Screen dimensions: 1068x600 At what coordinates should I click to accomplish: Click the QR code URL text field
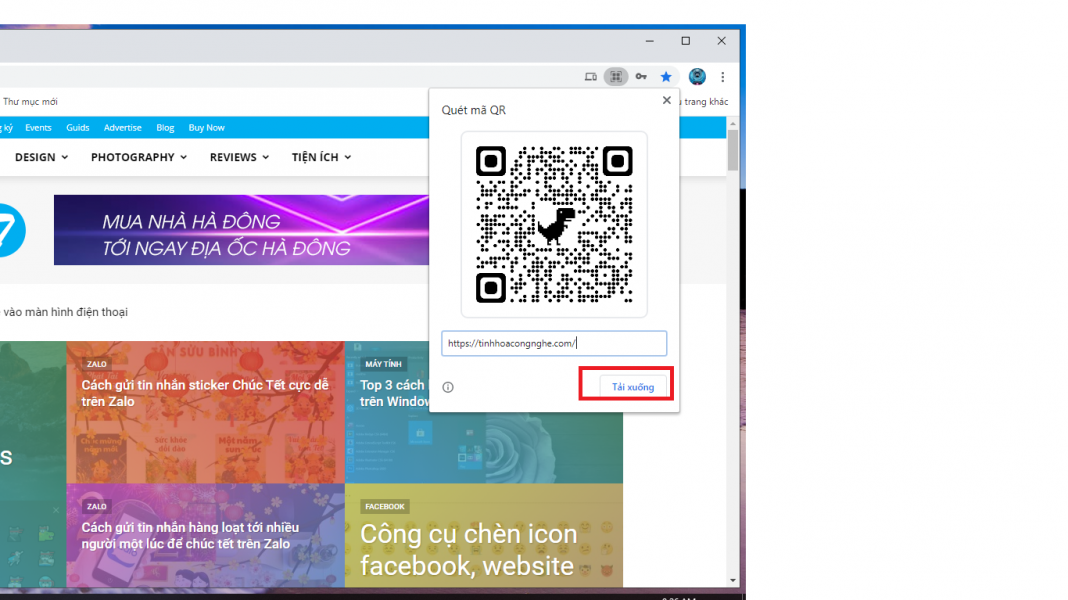tap(554, 343)
